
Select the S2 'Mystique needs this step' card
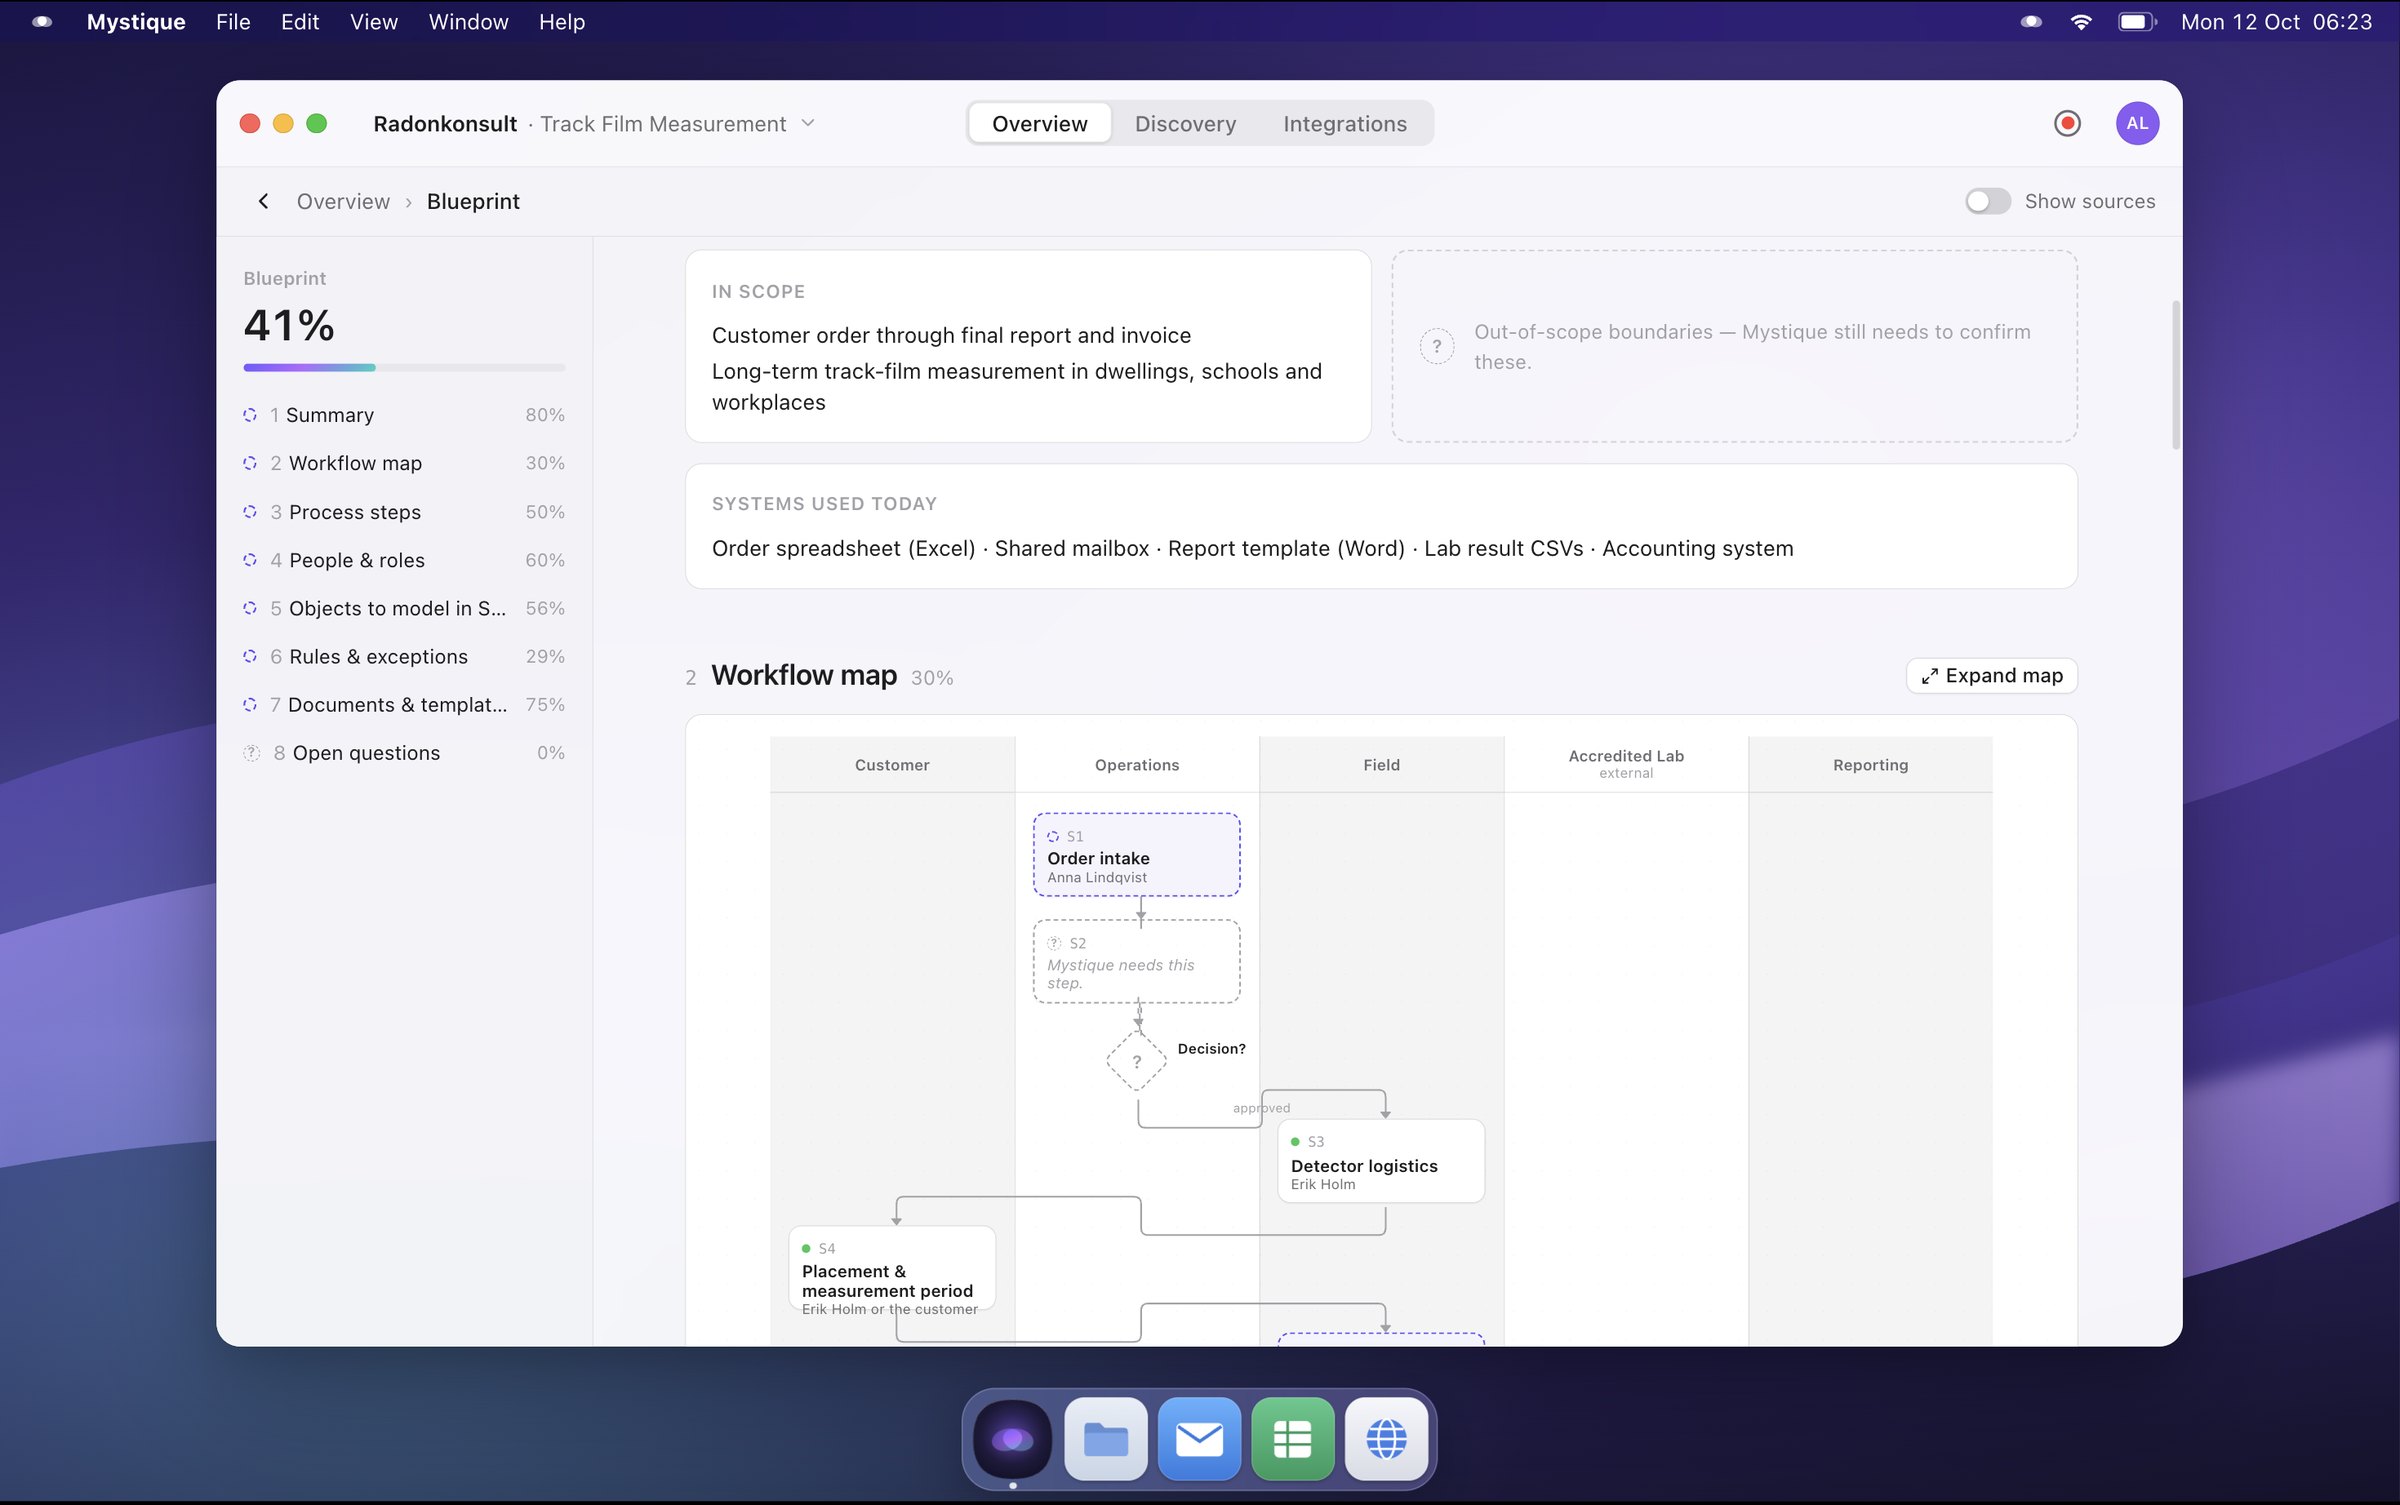(x=1136, y=961)
